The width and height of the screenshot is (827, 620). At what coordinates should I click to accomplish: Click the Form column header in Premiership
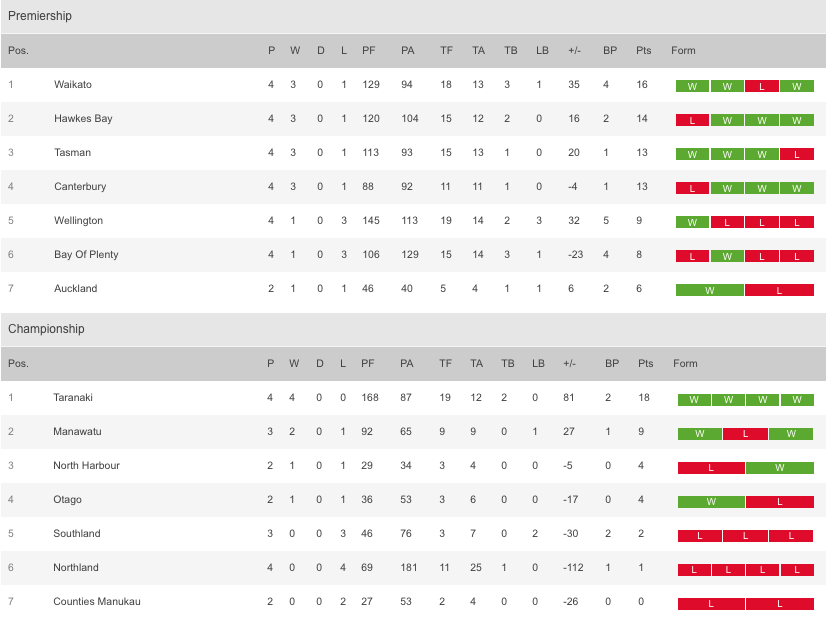point(683,51)
